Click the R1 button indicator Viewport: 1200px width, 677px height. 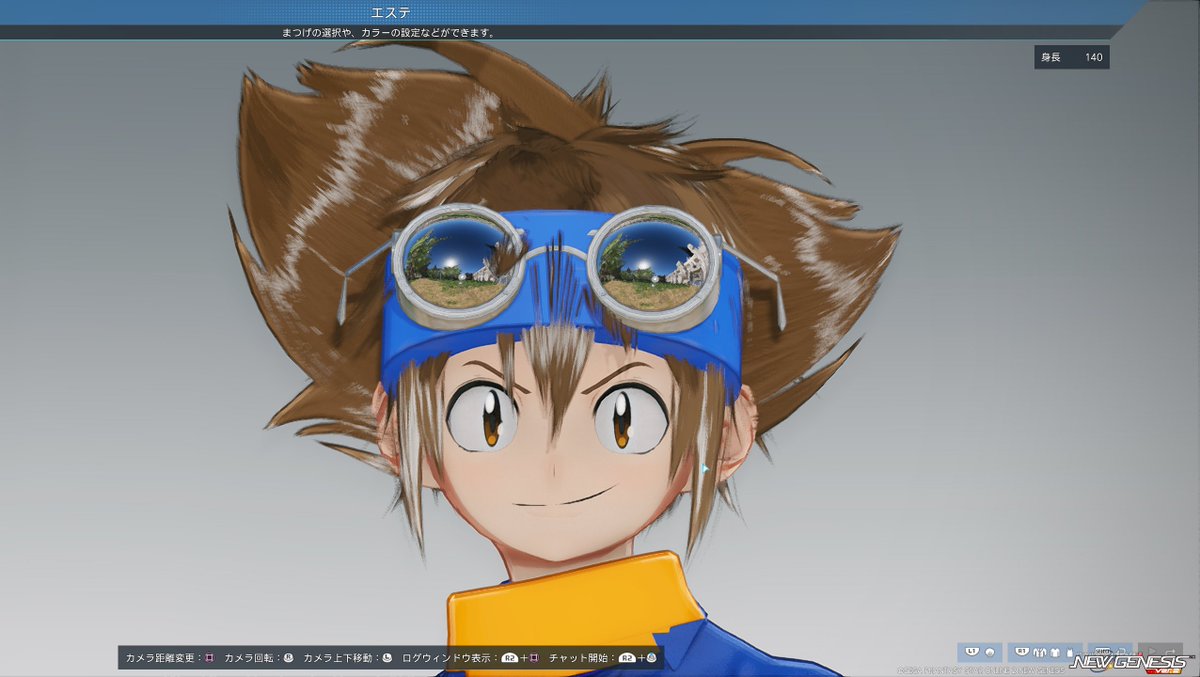click(x=1022, y=651)
